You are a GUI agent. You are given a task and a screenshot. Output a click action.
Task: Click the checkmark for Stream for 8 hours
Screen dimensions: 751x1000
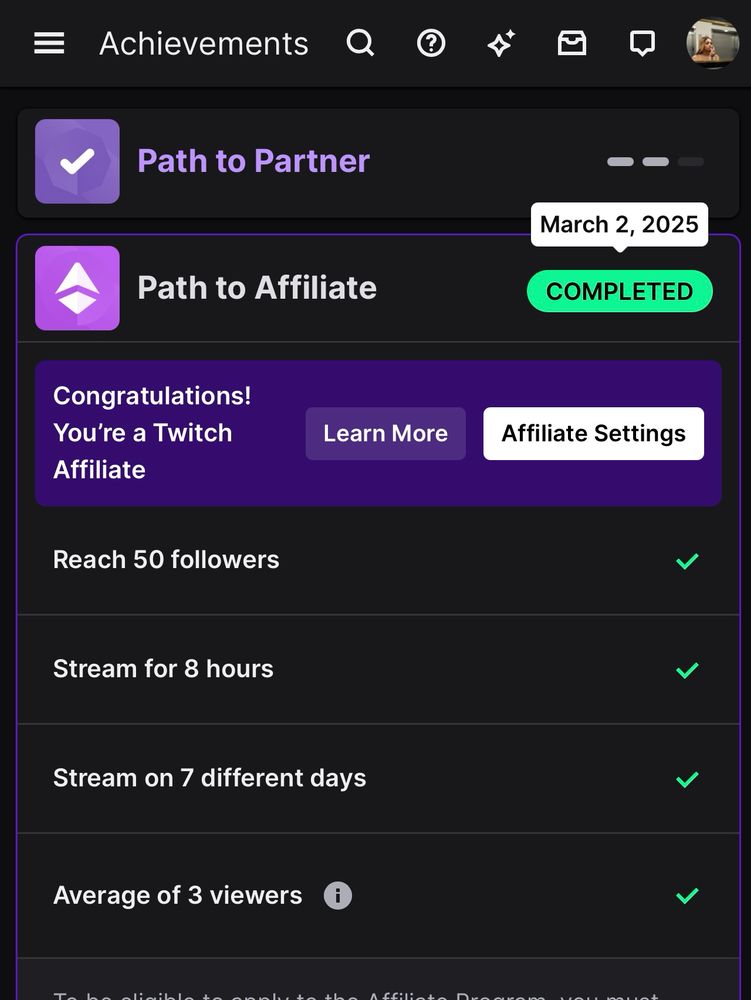687,670
